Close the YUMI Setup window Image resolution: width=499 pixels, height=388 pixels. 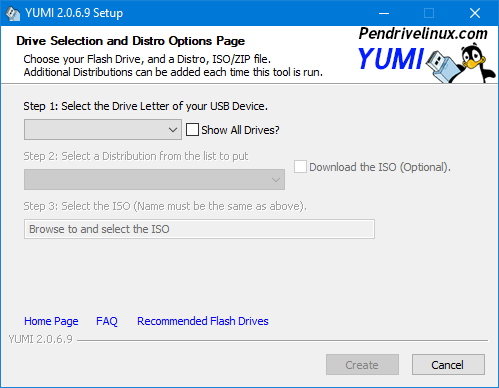[x=475, y=13]
